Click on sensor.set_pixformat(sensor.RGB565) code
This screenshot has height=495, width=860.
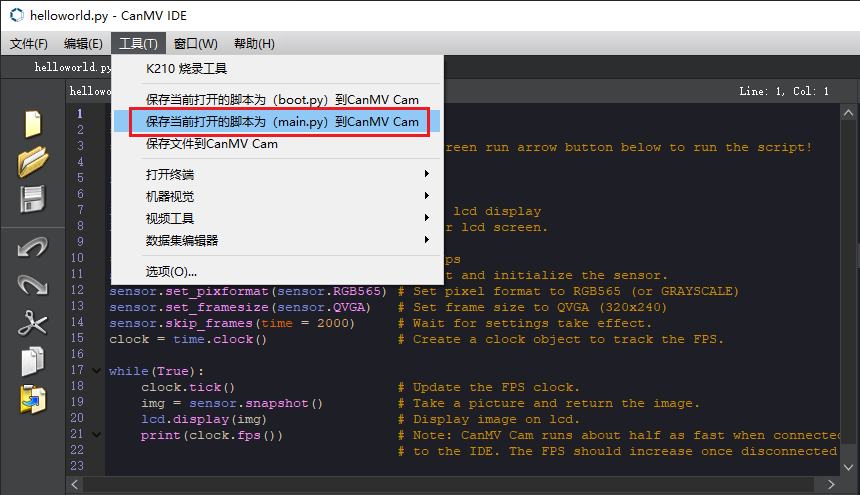pos(248,291)
